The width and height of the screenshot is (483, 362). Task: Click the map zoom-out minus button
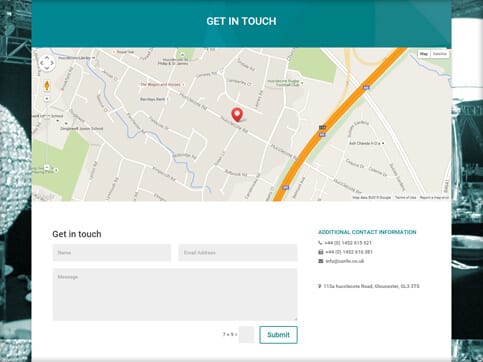pyautogui.click(x=47, y=167)
